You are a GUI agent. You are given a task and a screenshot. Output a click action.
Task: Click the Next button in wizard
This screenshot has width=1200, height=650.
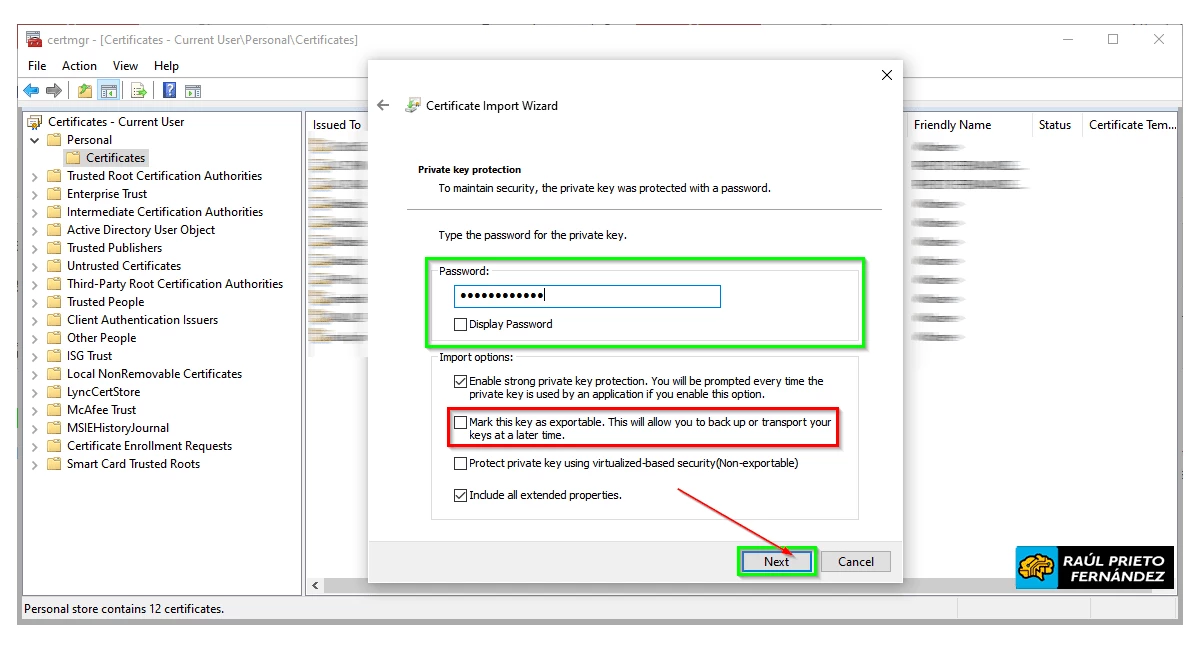point(776,561)
